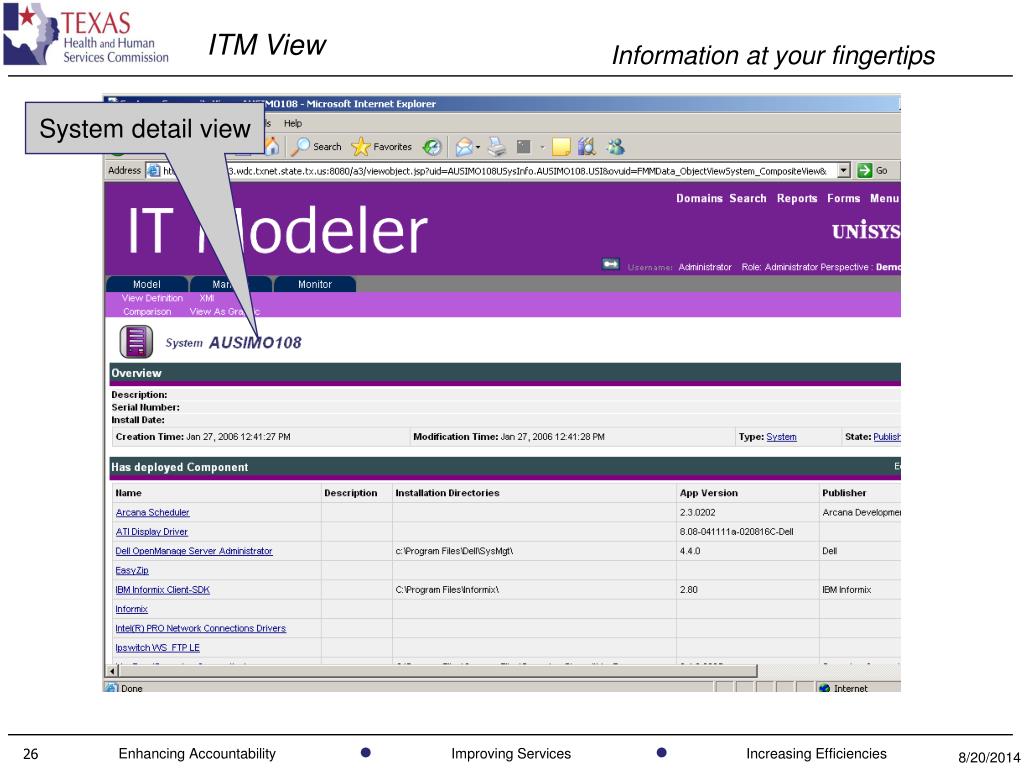This screenshot has width=1024, height=768.
Task: Click the System AUSIMO108 title text
Action: click(234, 343)
